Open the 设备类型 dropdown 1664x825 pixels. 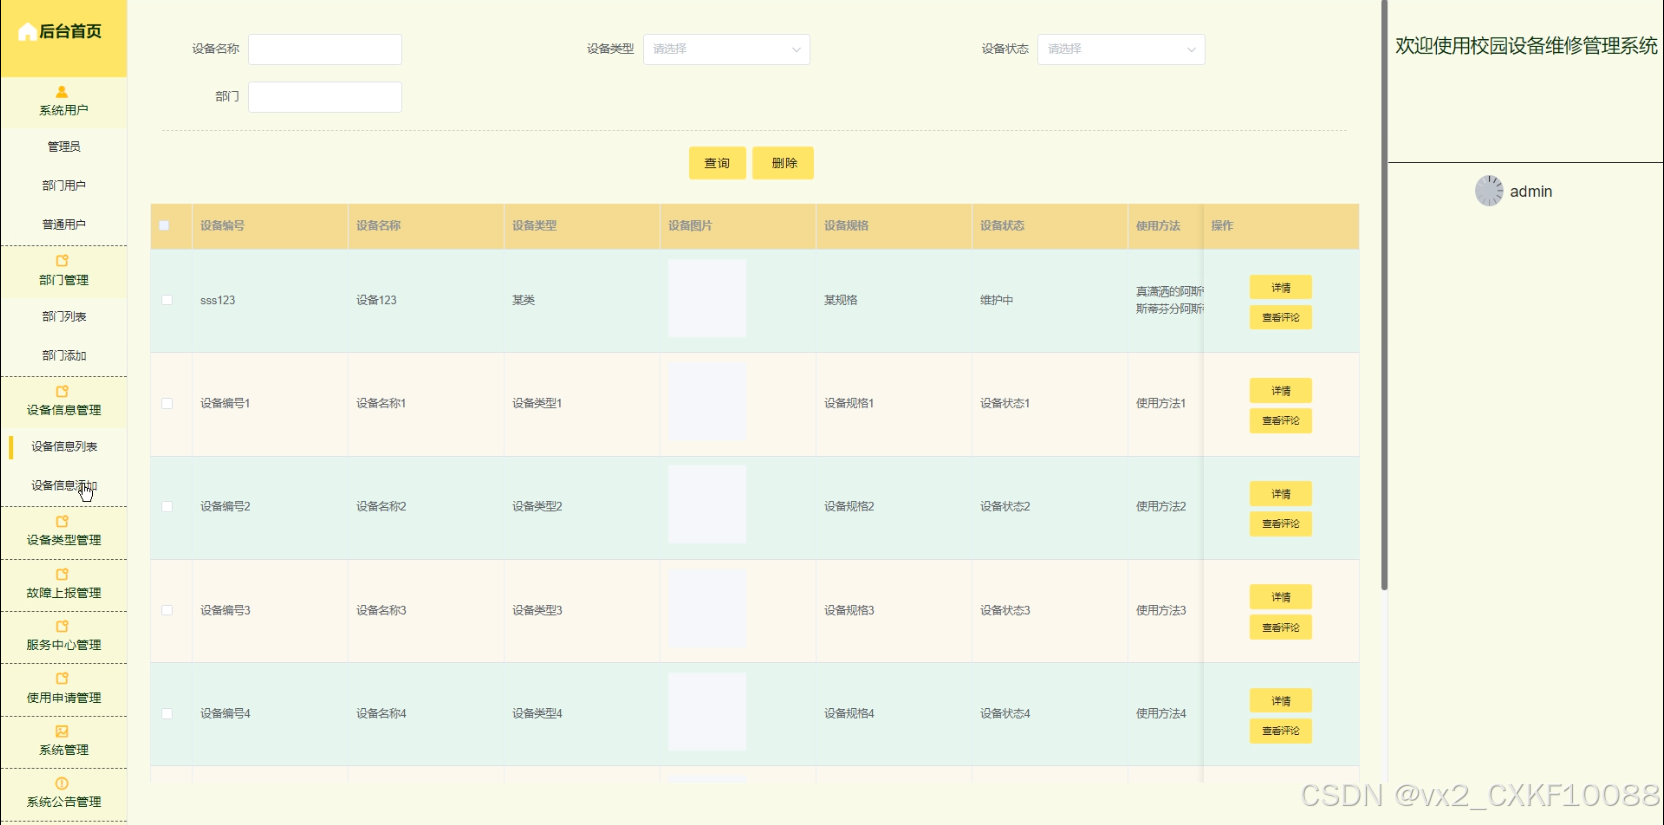(x=726, y=49)
